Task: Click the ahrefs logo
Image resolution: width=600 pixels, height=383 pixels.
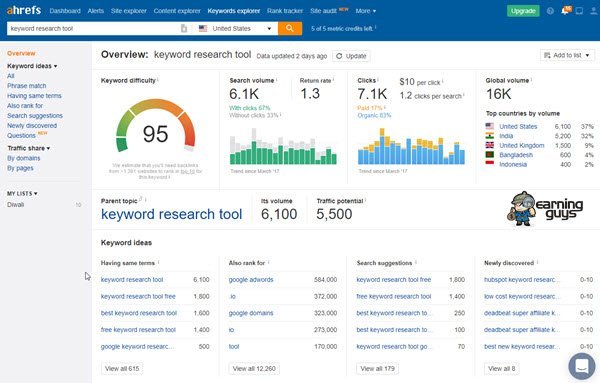Action: coord(24,10)
